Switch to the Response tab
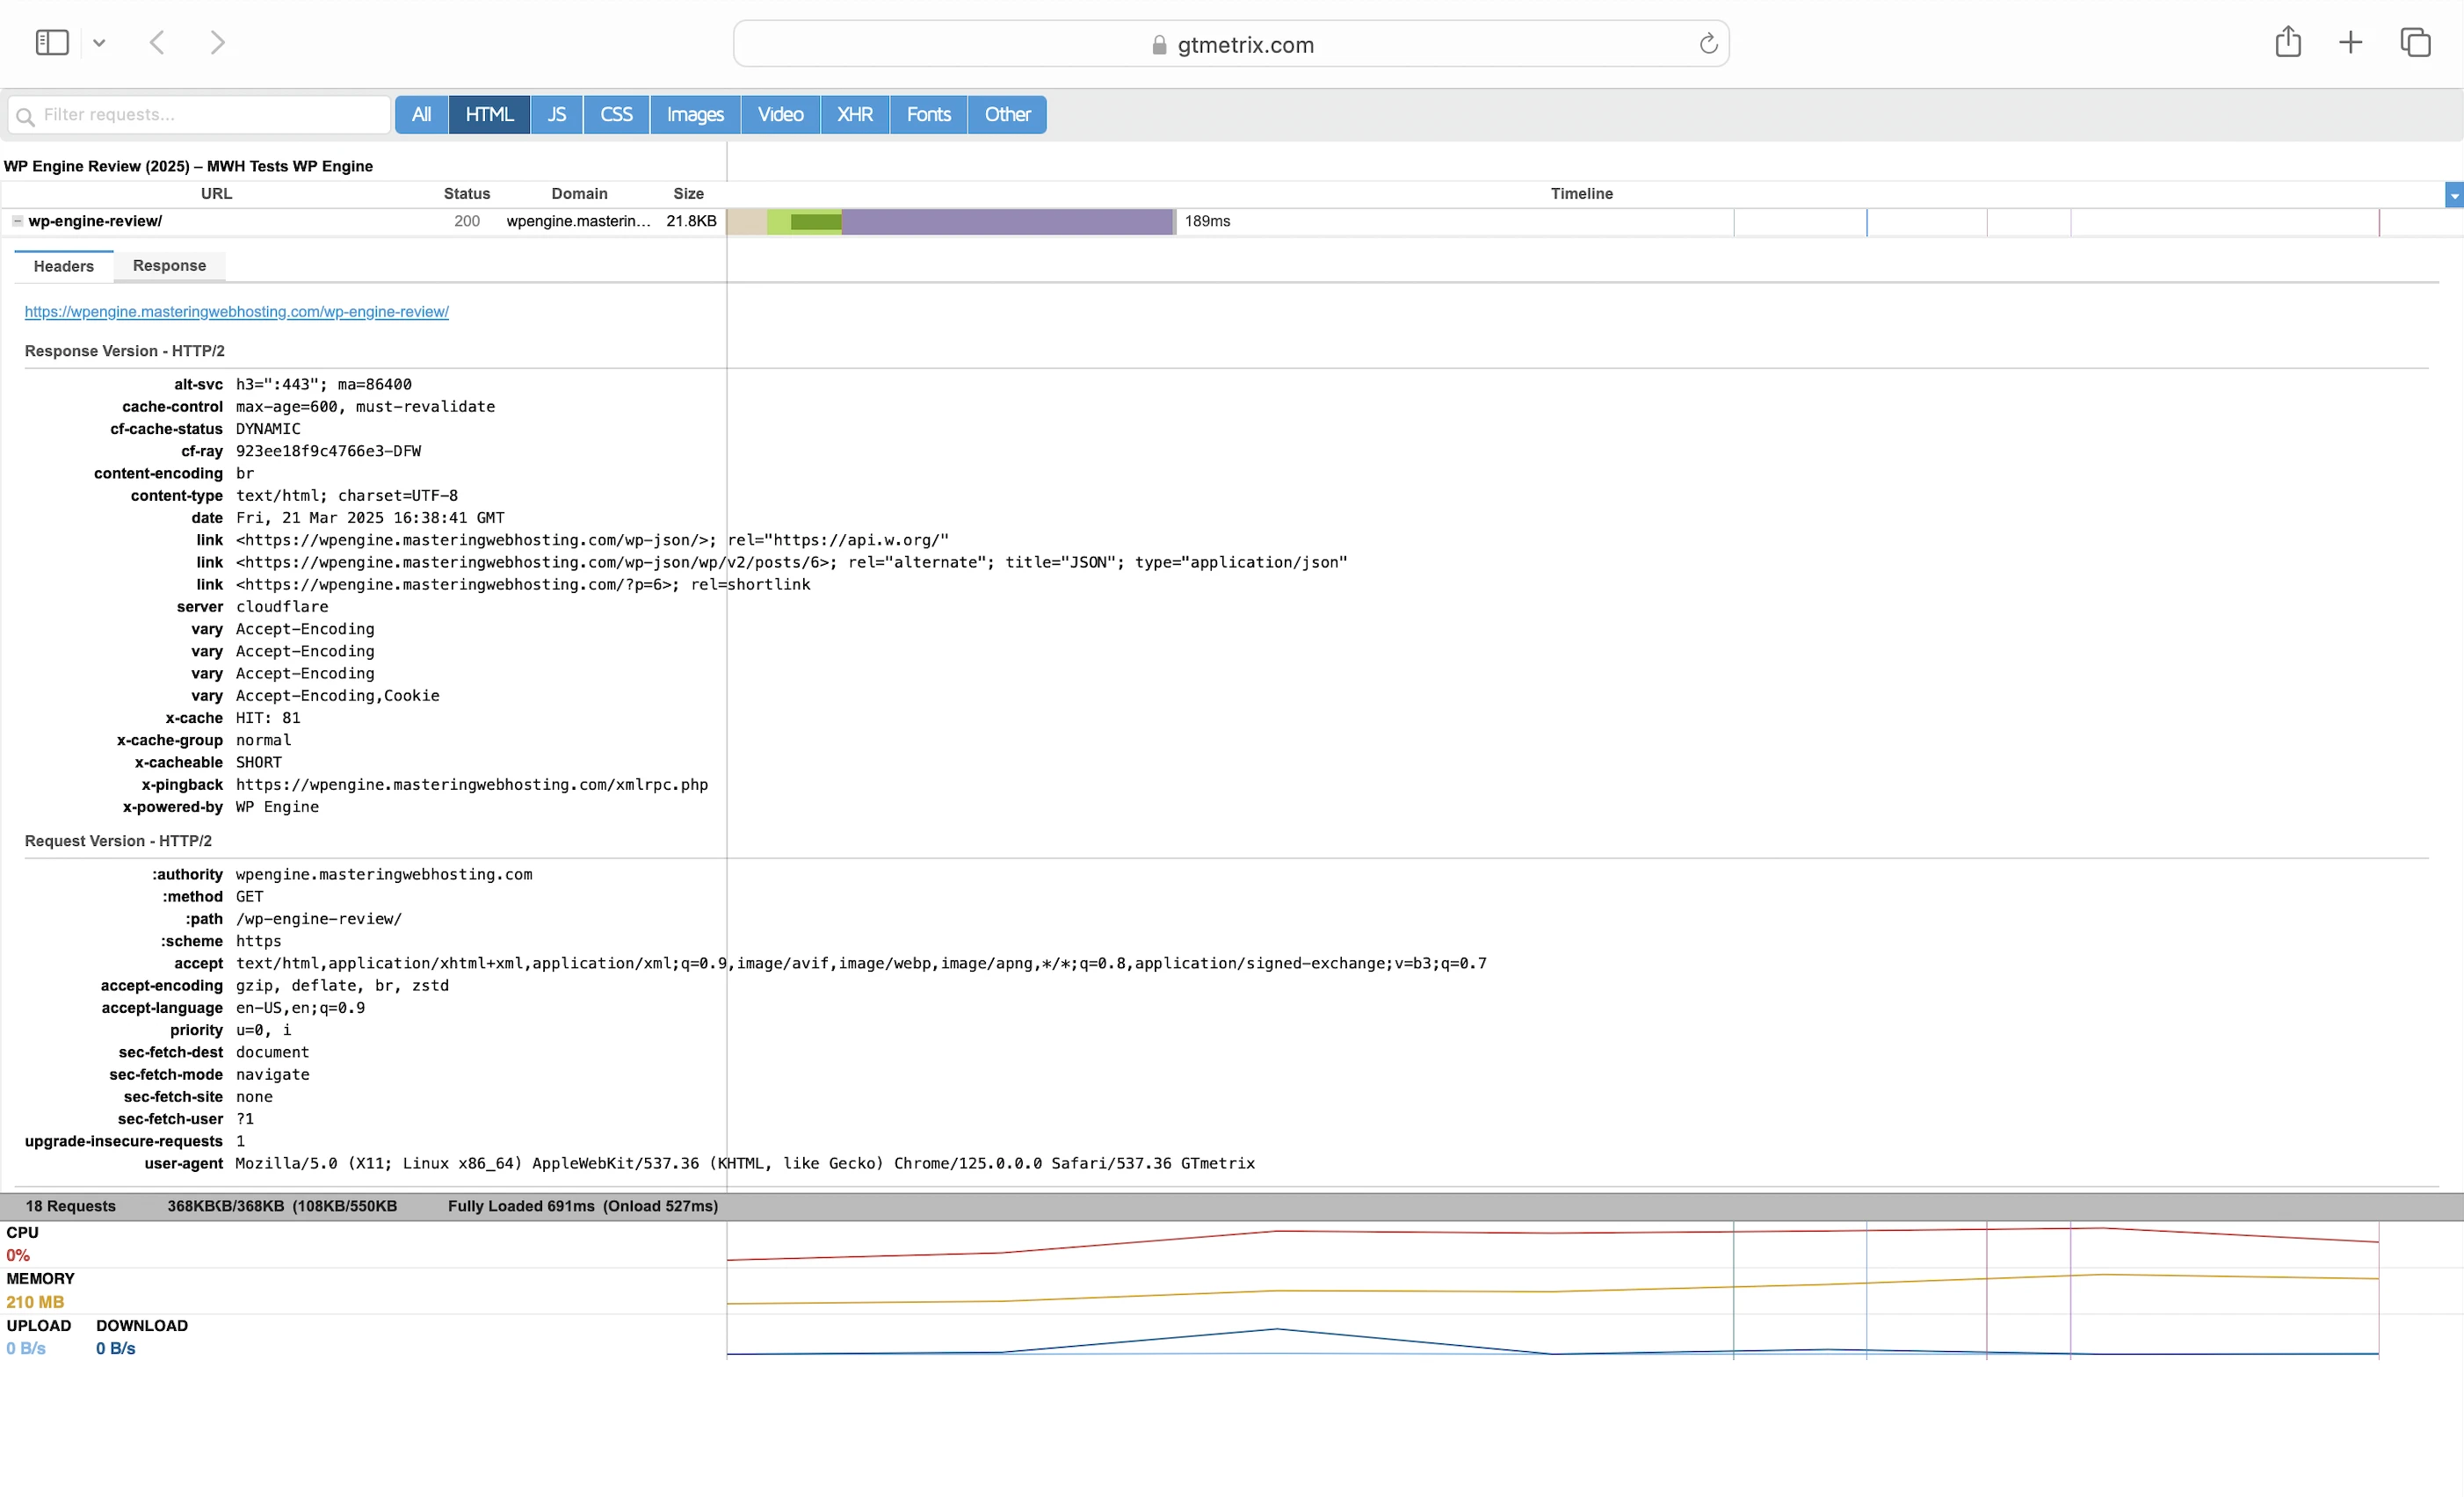Screen dimensions: 2464x1497 click(169, 266)
